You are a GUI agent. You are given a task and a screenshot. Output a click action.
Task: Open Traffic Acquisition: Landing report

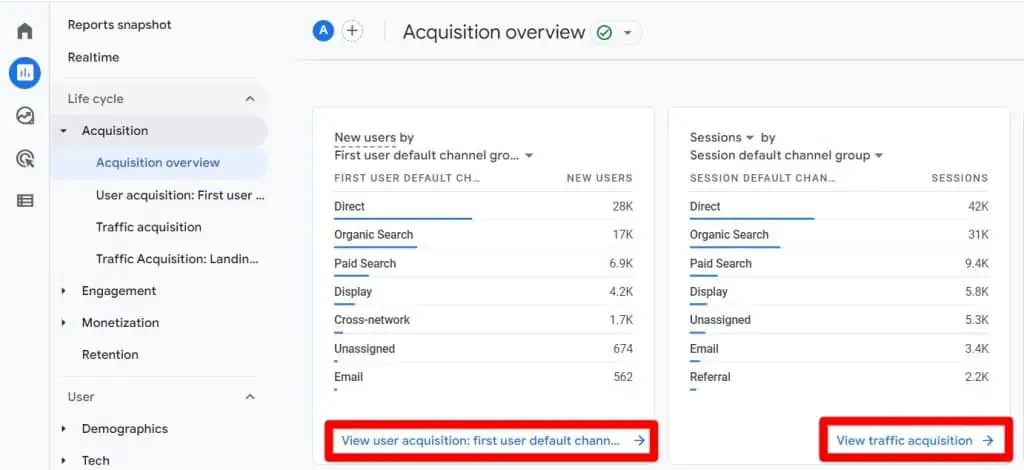point(178,258)
